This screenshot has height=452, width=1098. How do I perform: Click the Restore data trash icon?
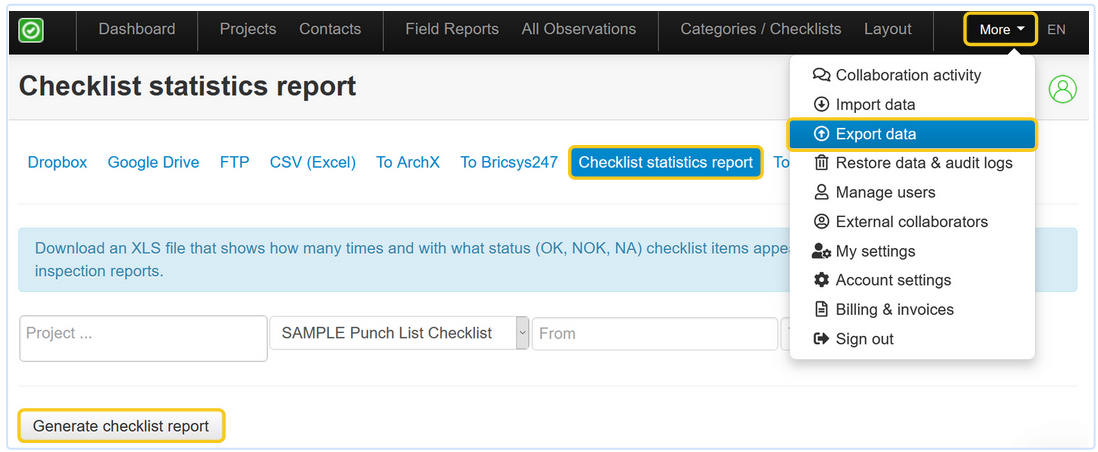pyautogui.click(x=822, y=163)
